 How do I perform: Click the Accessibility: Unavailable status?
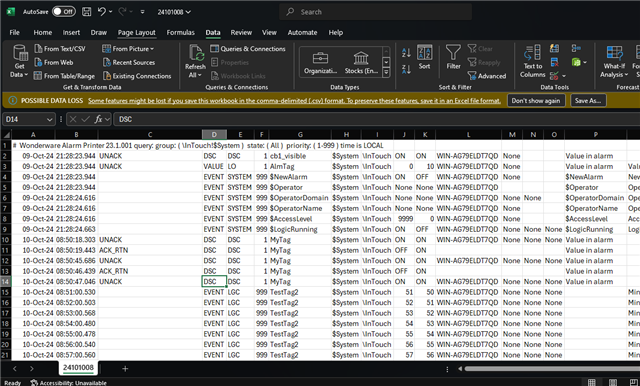(x=69, y=383)
